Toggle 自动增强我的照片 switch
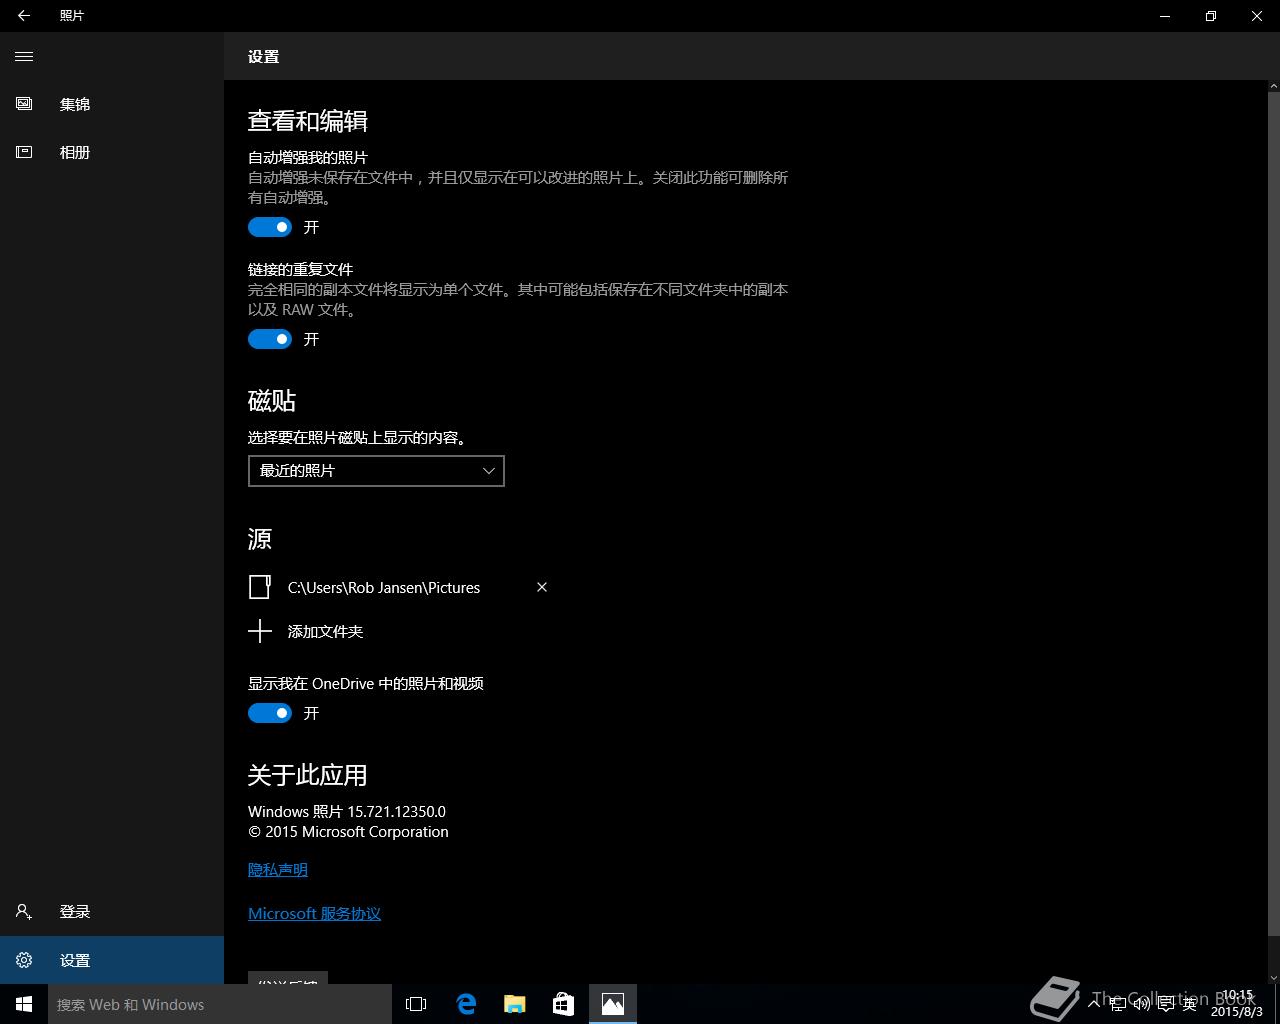Viewport: 1280px width, 1024px height. tap(270, 227)
